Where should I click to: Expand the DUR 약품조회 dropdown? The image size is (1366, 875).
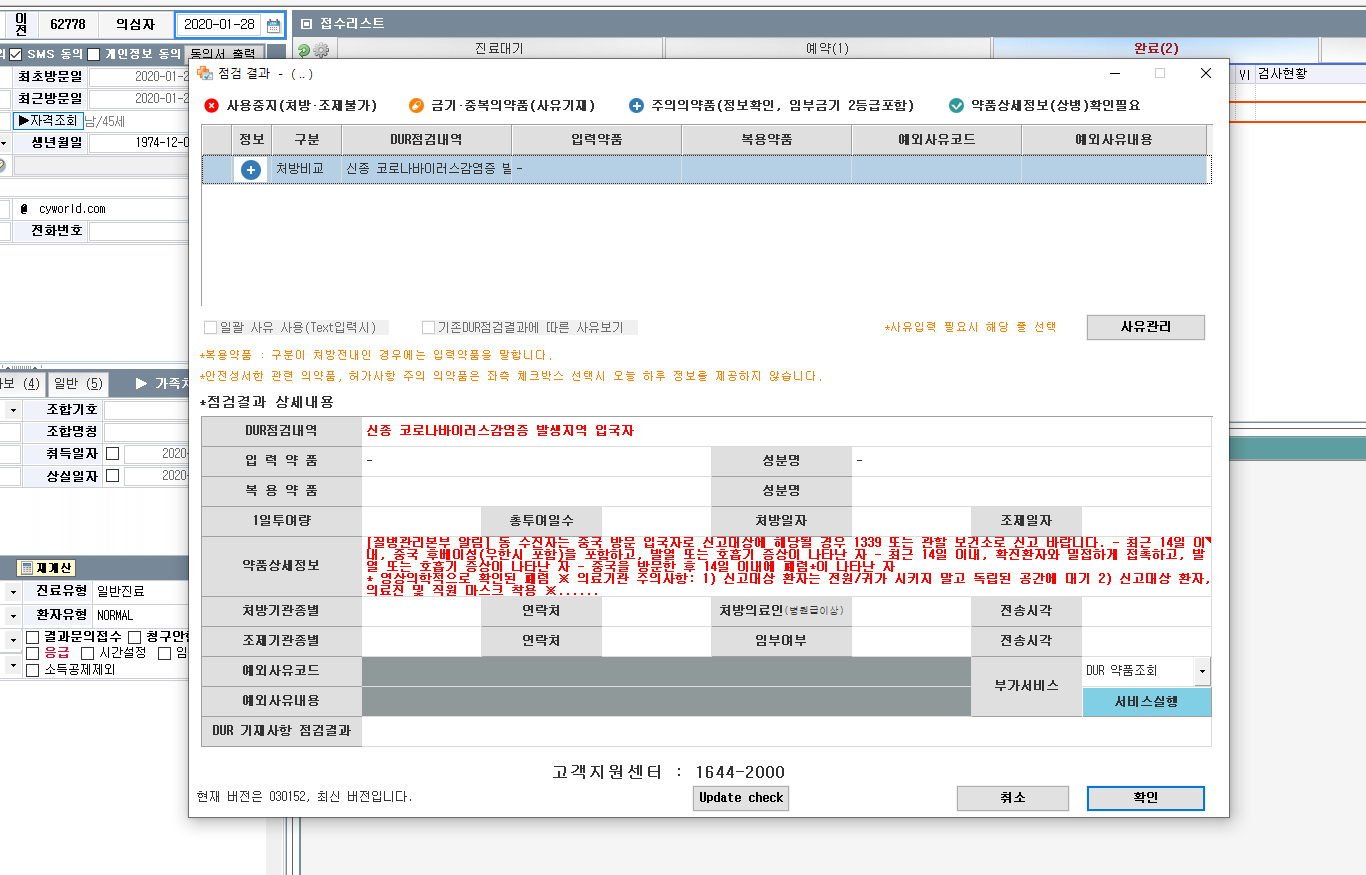coord(1201,671)
